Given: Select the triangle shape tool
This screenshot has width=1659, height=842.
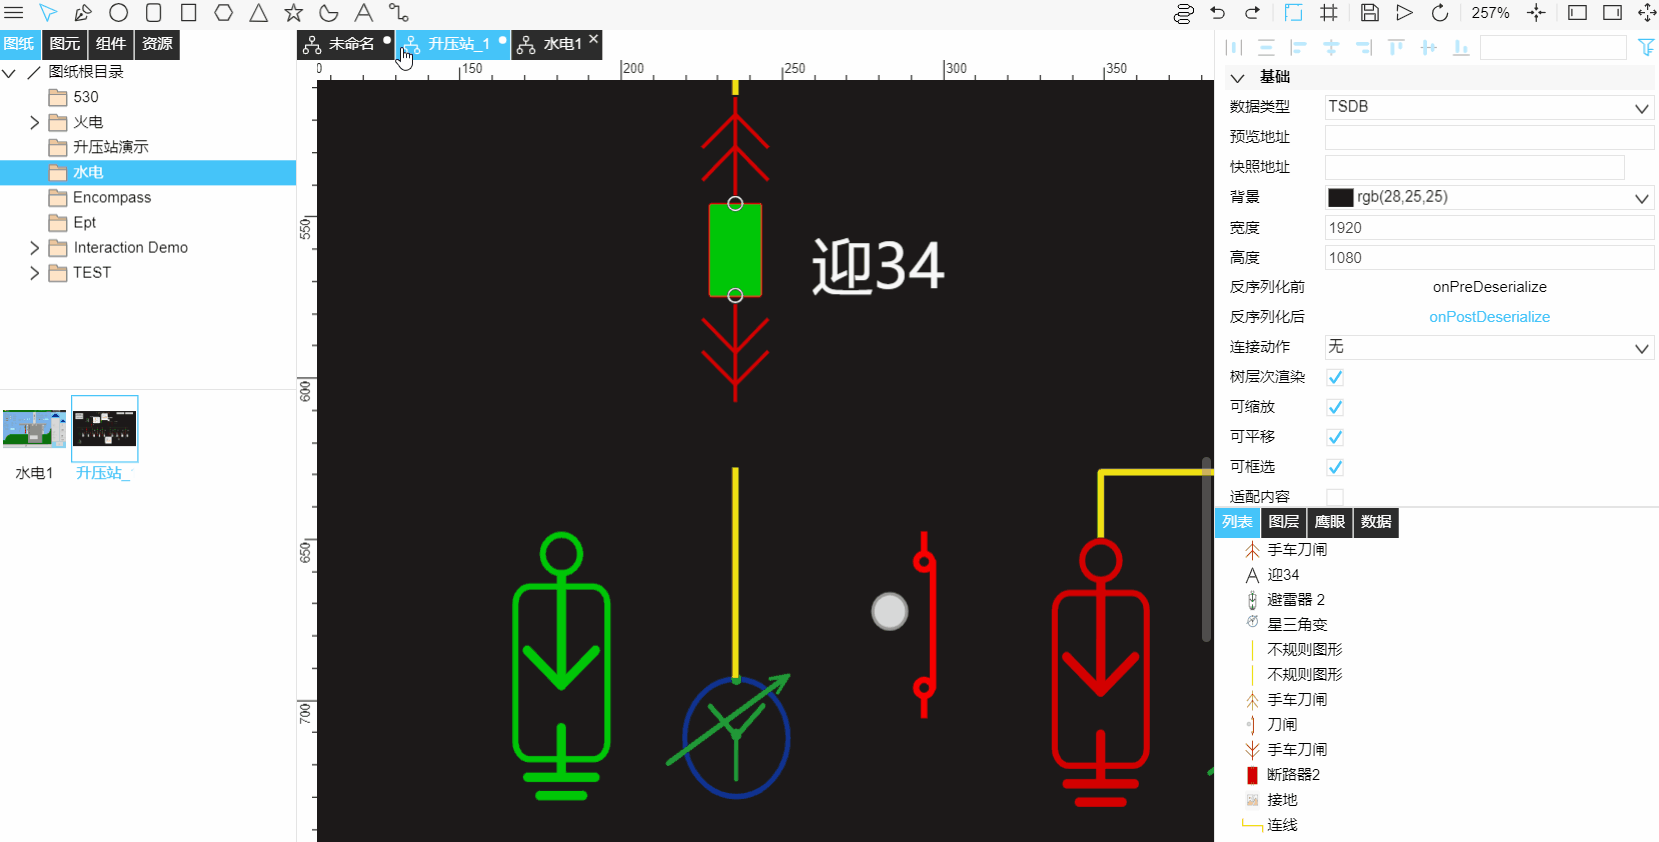Looking at the screenshot, I should 258,13.
